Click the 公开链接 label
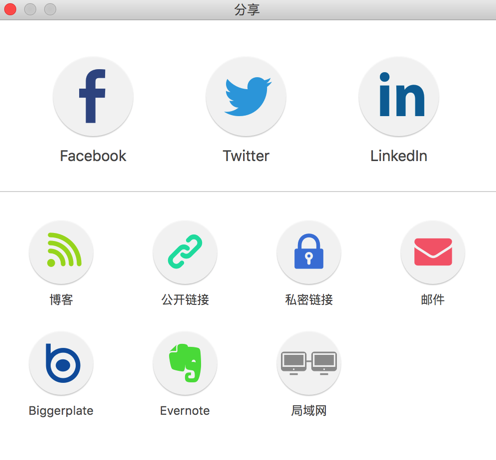The width and height of the screenshot is (496, 460). 185,300
